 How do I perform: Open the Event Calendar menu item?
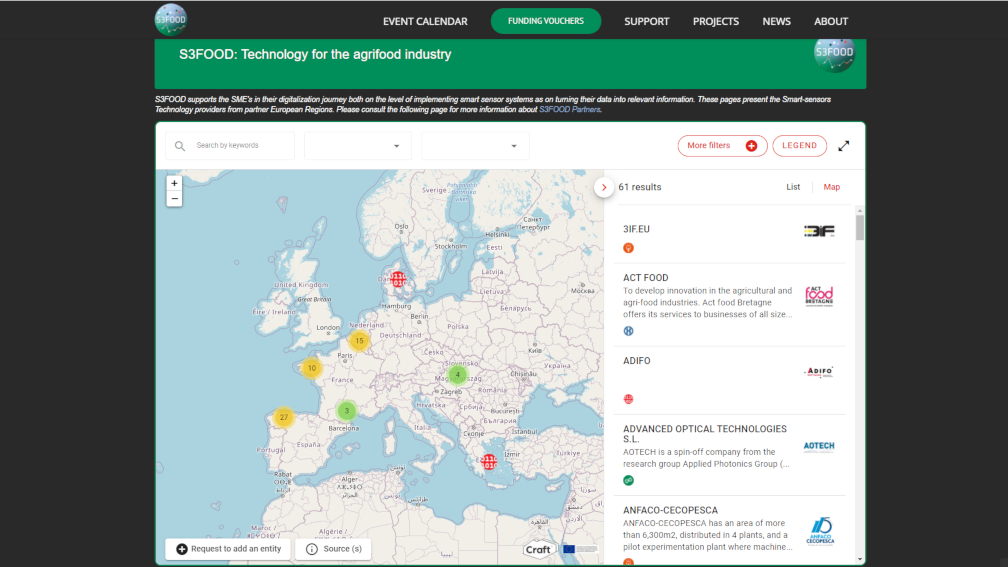pos(425,21)
